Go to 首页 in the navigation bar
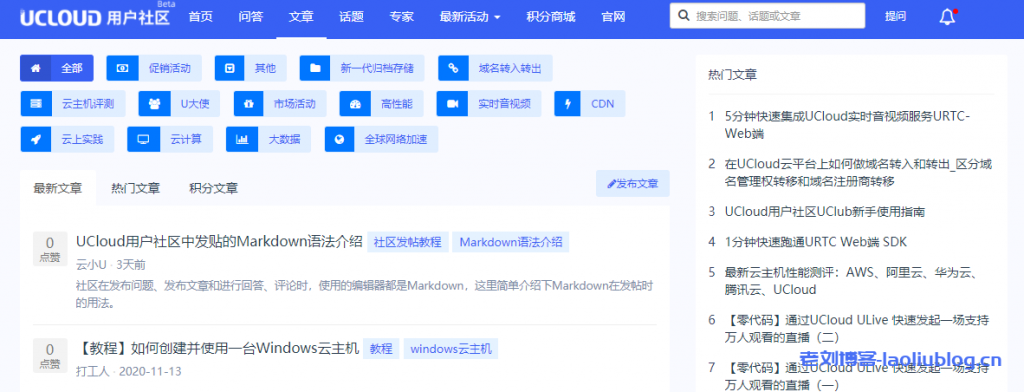1024x392 pixels. (x=200, y=17)
